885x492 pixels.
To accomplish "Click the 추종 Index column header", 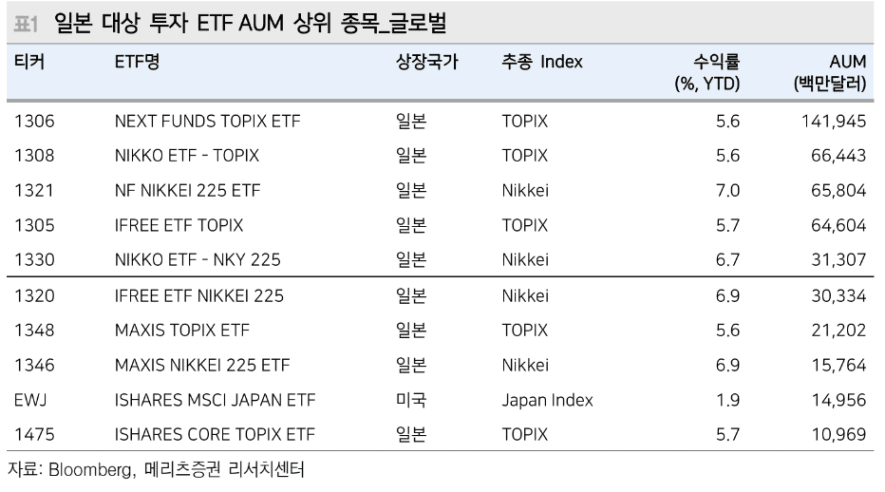I will (542, 63).
